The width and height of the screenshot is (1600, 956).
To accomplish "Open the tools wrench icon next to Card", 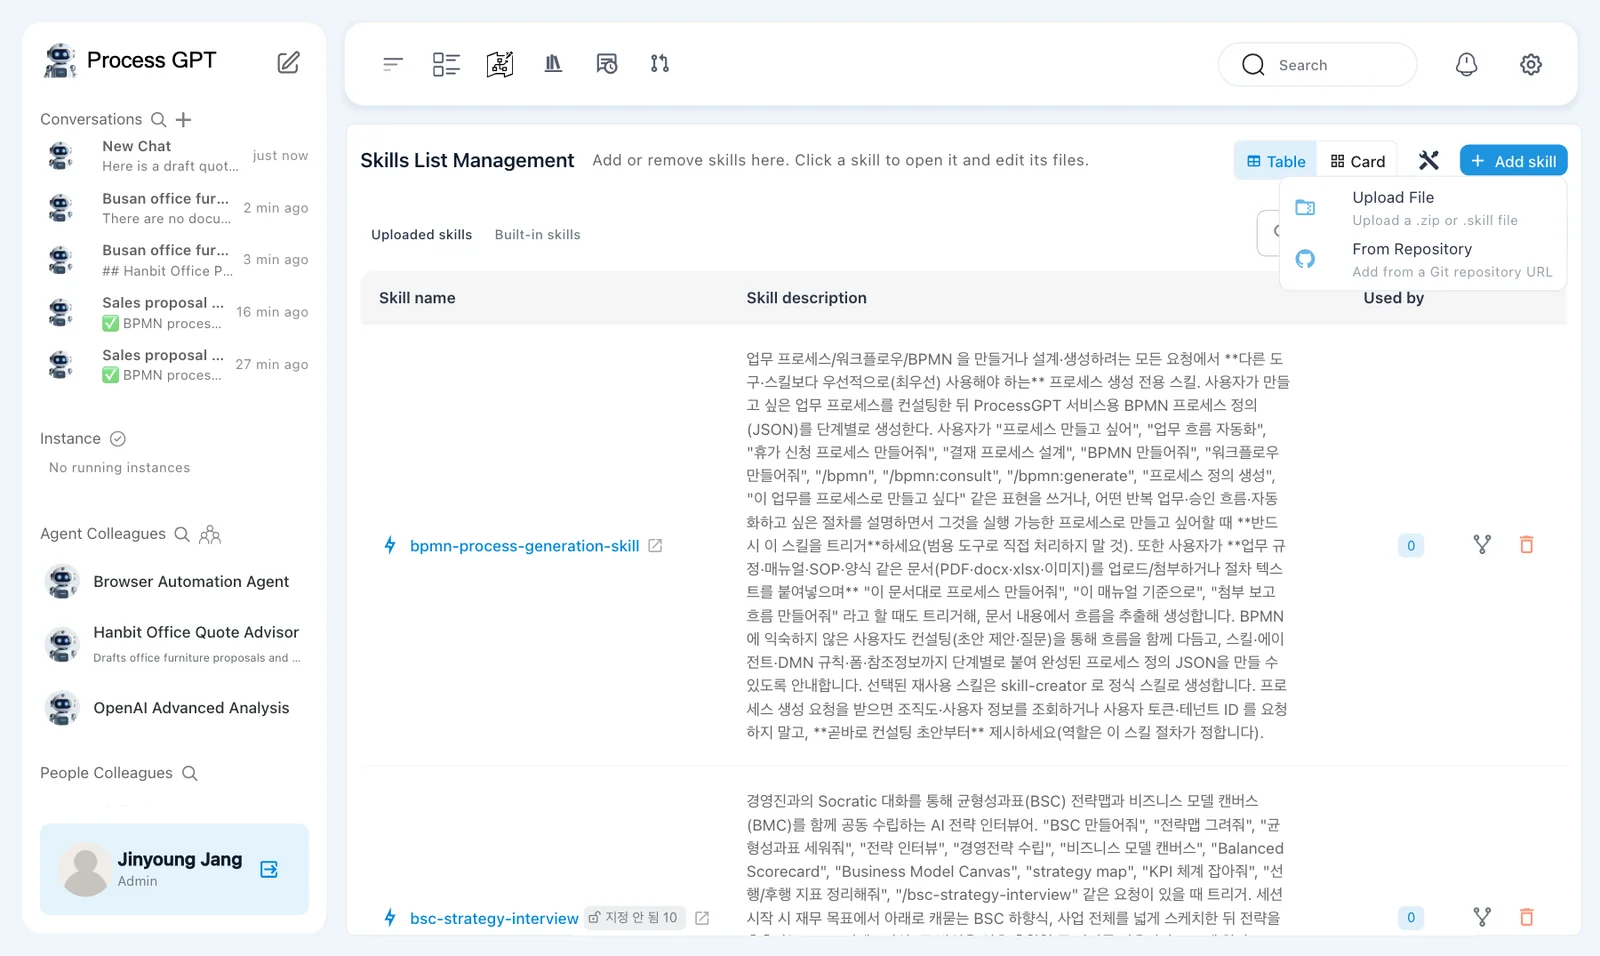I will click(x=1428, y=160).
